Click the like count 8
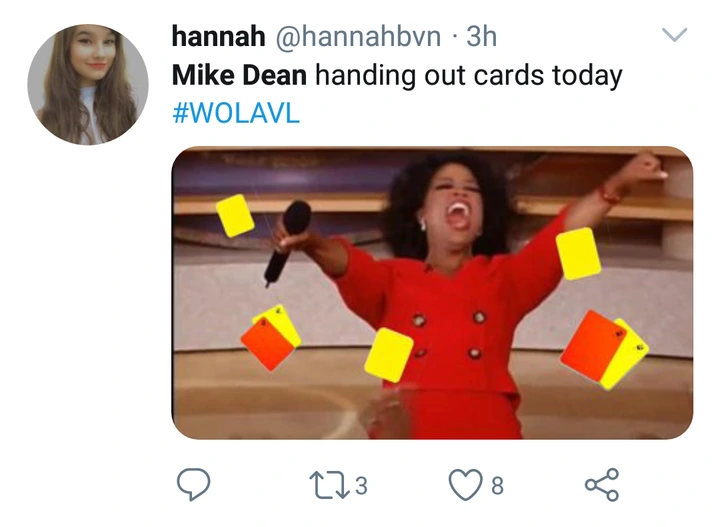 pos(497,486)
